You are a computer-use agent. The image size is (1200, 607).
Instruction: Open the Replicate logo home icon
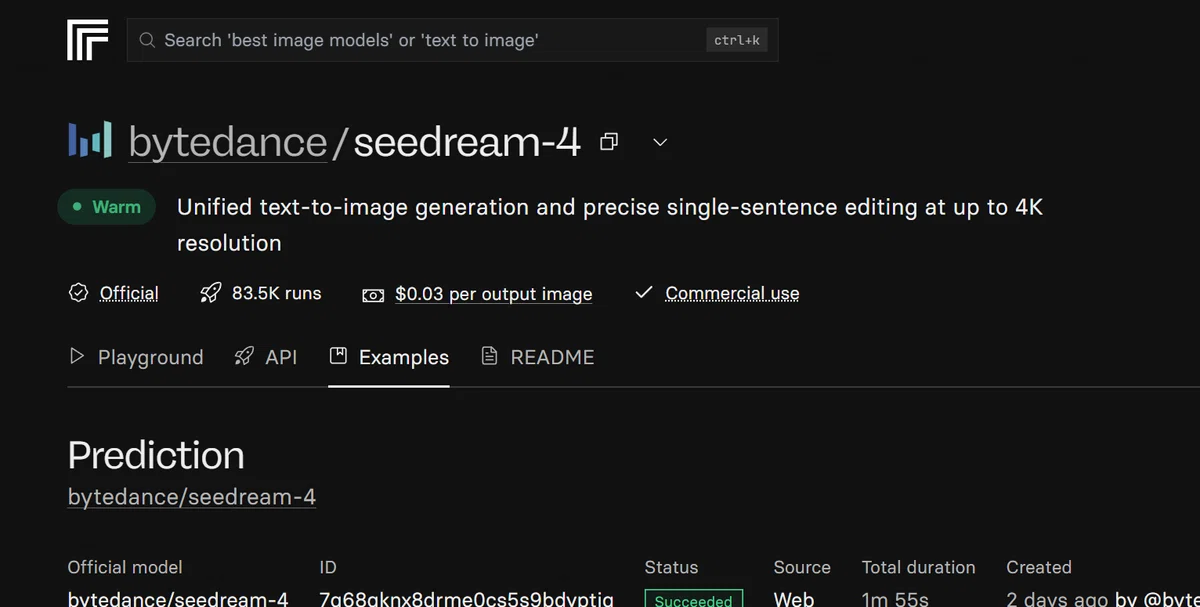click(x=87, y=41)
